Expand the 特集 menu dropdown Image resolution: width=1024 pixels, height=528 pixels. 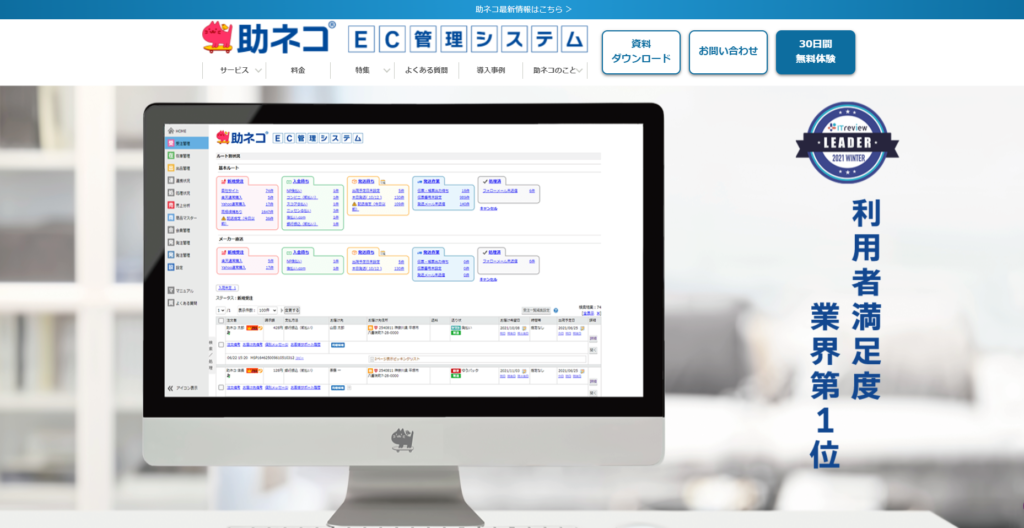(x=362, y=71)
